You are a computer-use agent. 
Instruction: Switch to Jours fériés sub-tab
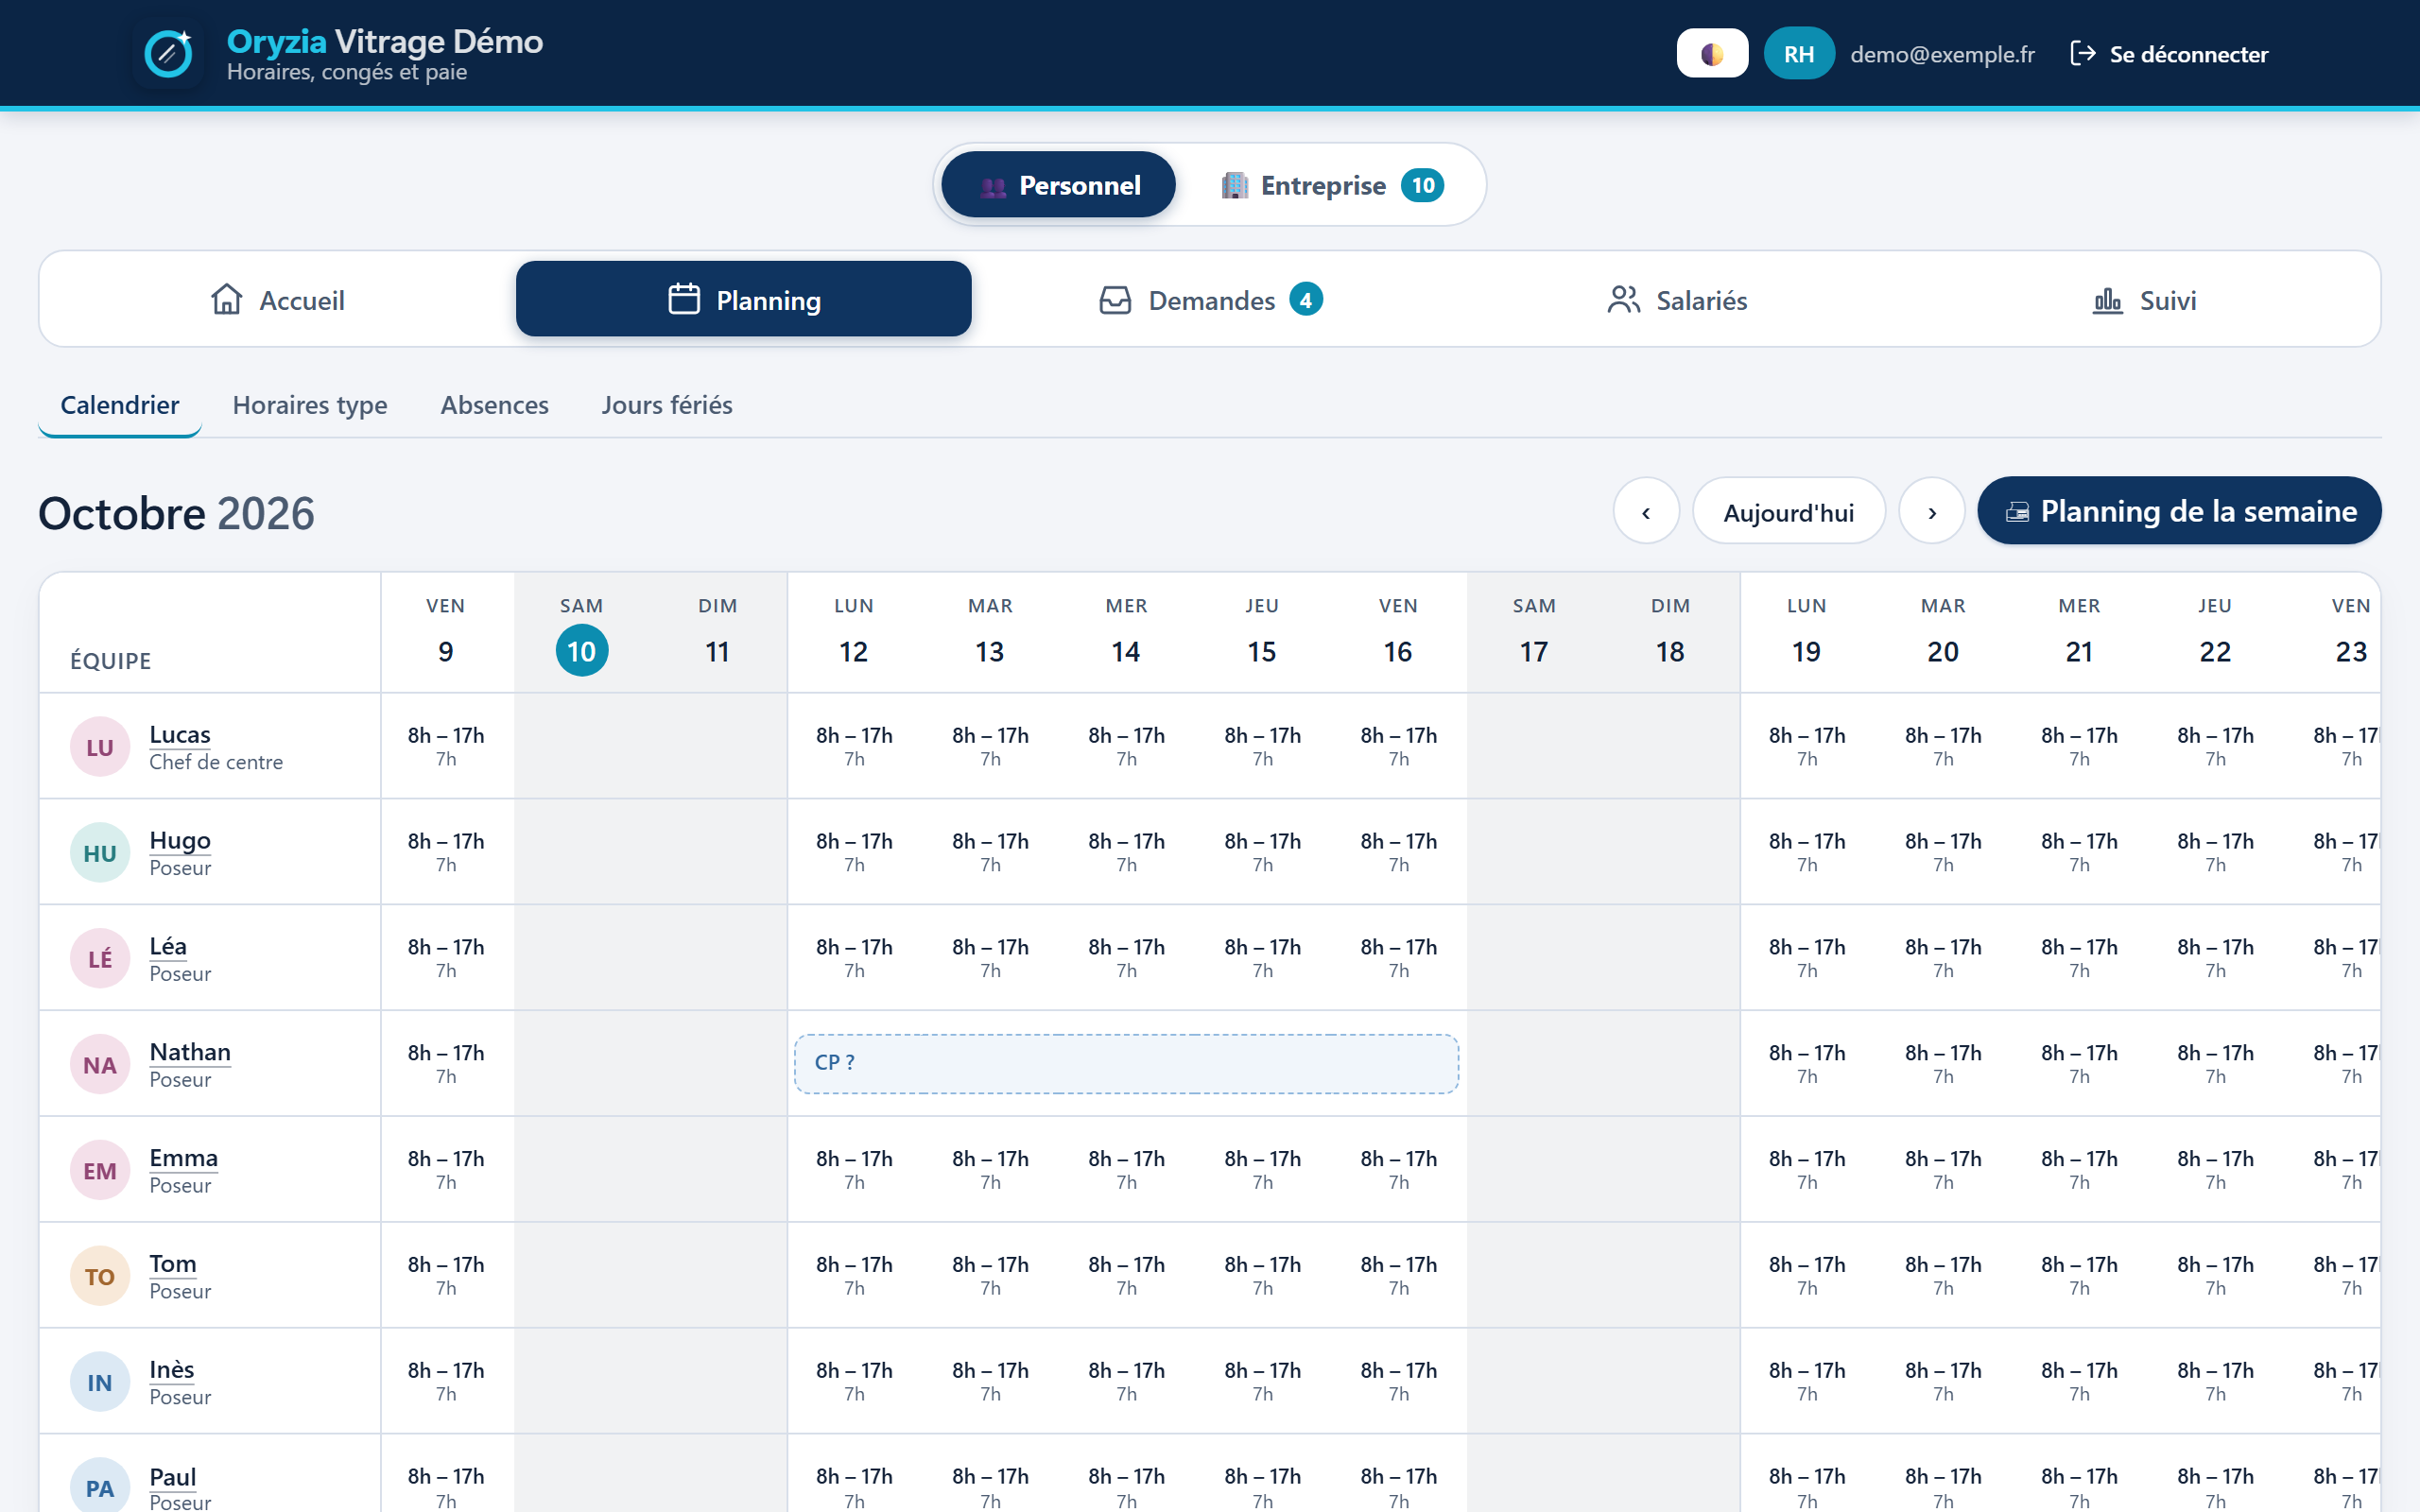(667, 405)
